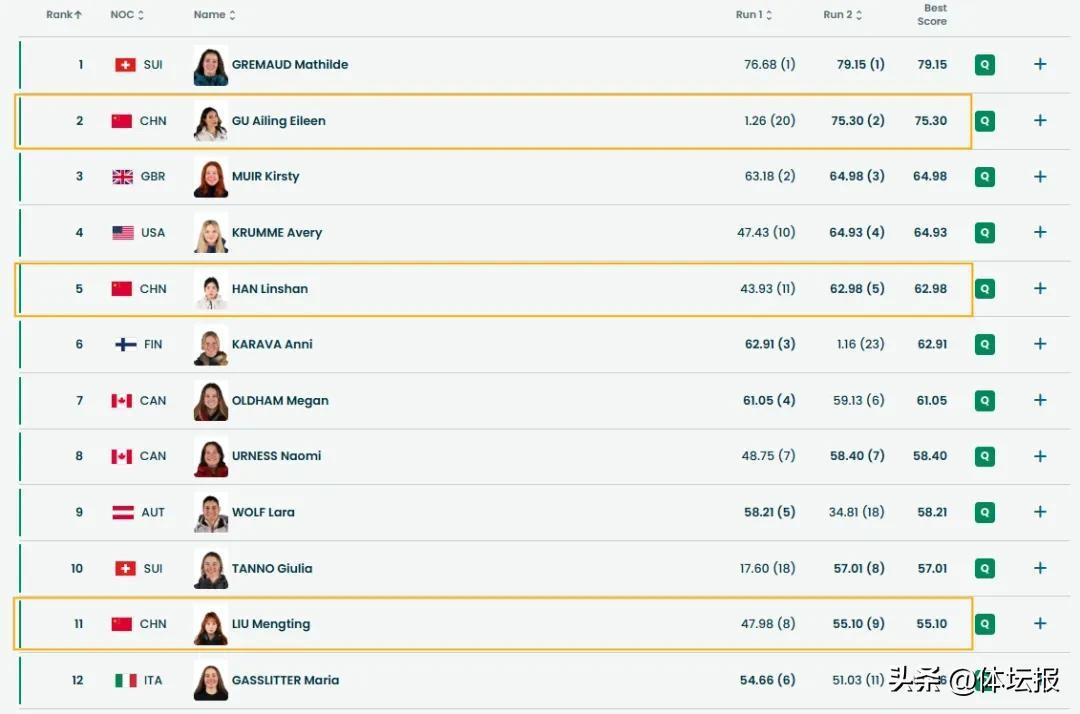Viewport: 1080px width, 714px height.
Task: Open MUIR Kirsty's athlete profile link
Action: (x=265, y=177)
